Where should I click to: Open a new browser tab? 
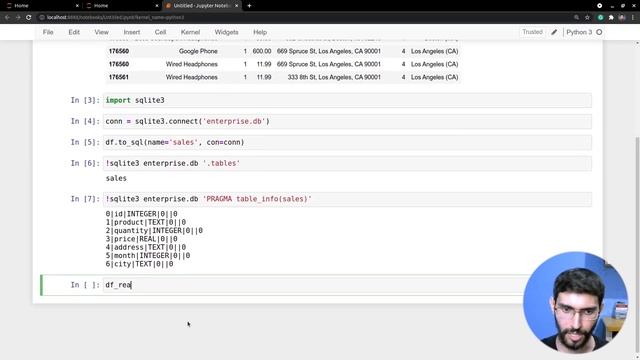coord(249,6)
